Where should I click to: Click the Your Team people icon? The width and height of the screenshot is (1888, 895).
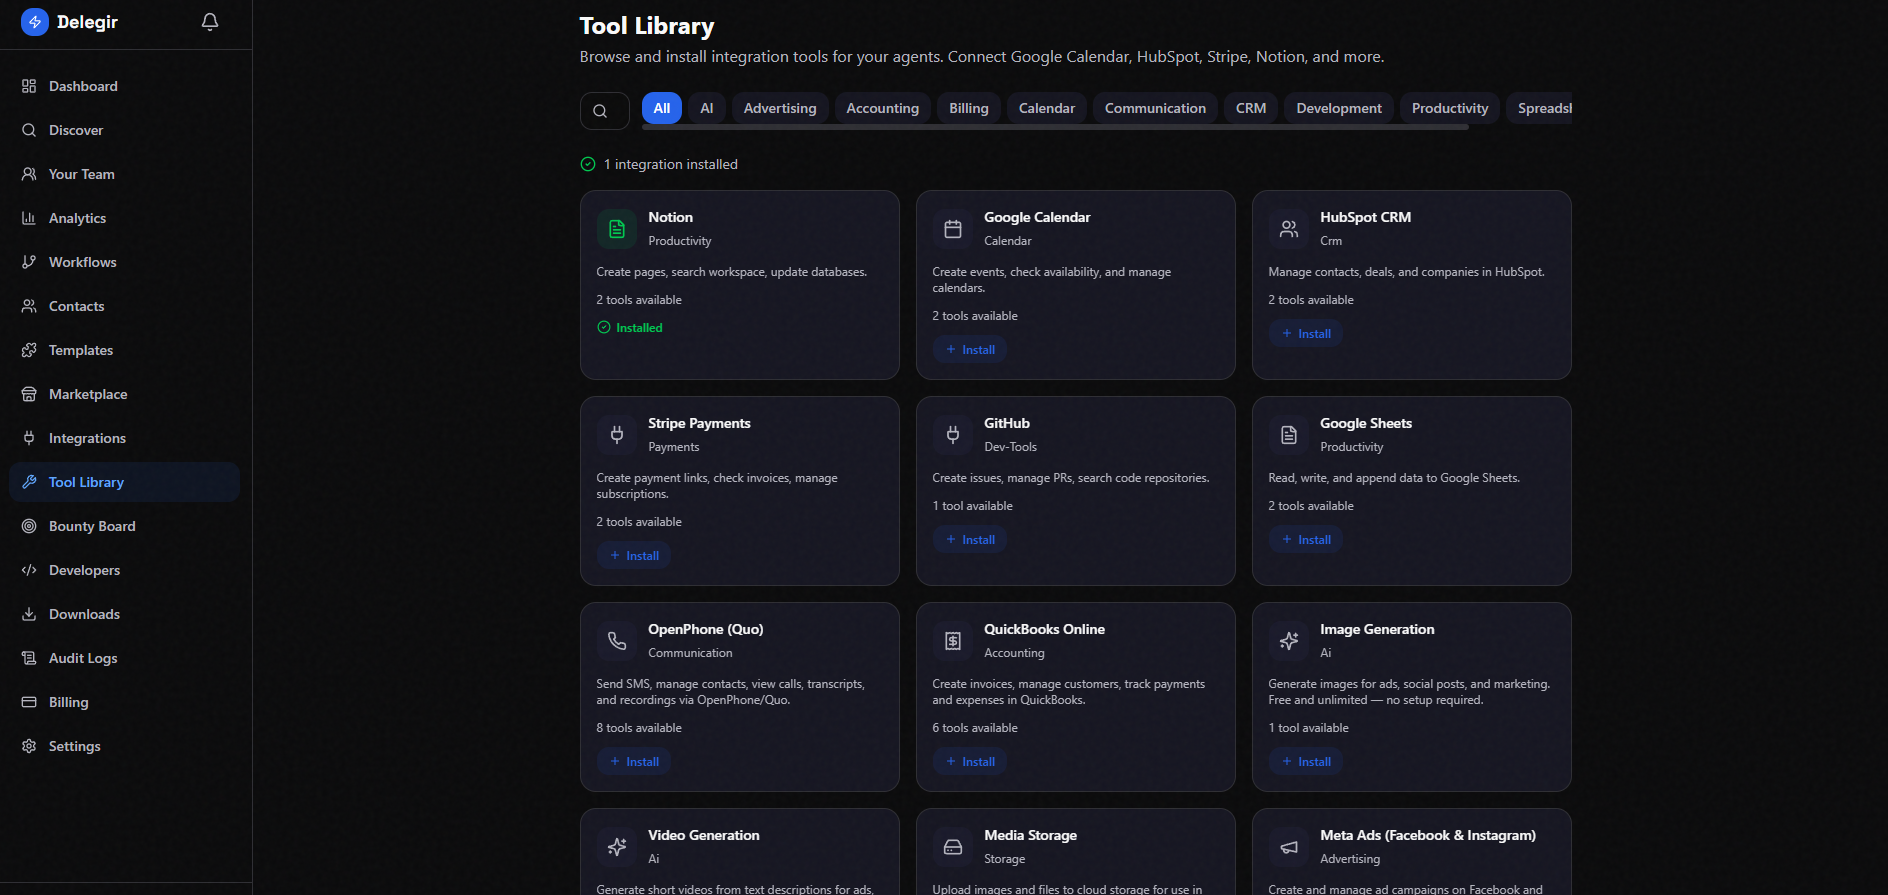click(29, 174)
